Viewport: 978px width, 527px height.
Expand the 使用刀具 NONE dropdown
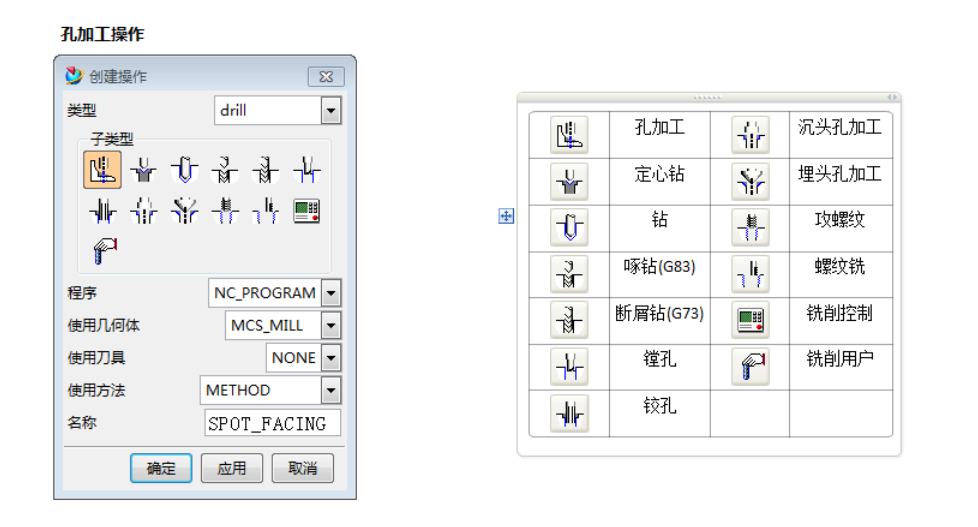pos(331,357)
